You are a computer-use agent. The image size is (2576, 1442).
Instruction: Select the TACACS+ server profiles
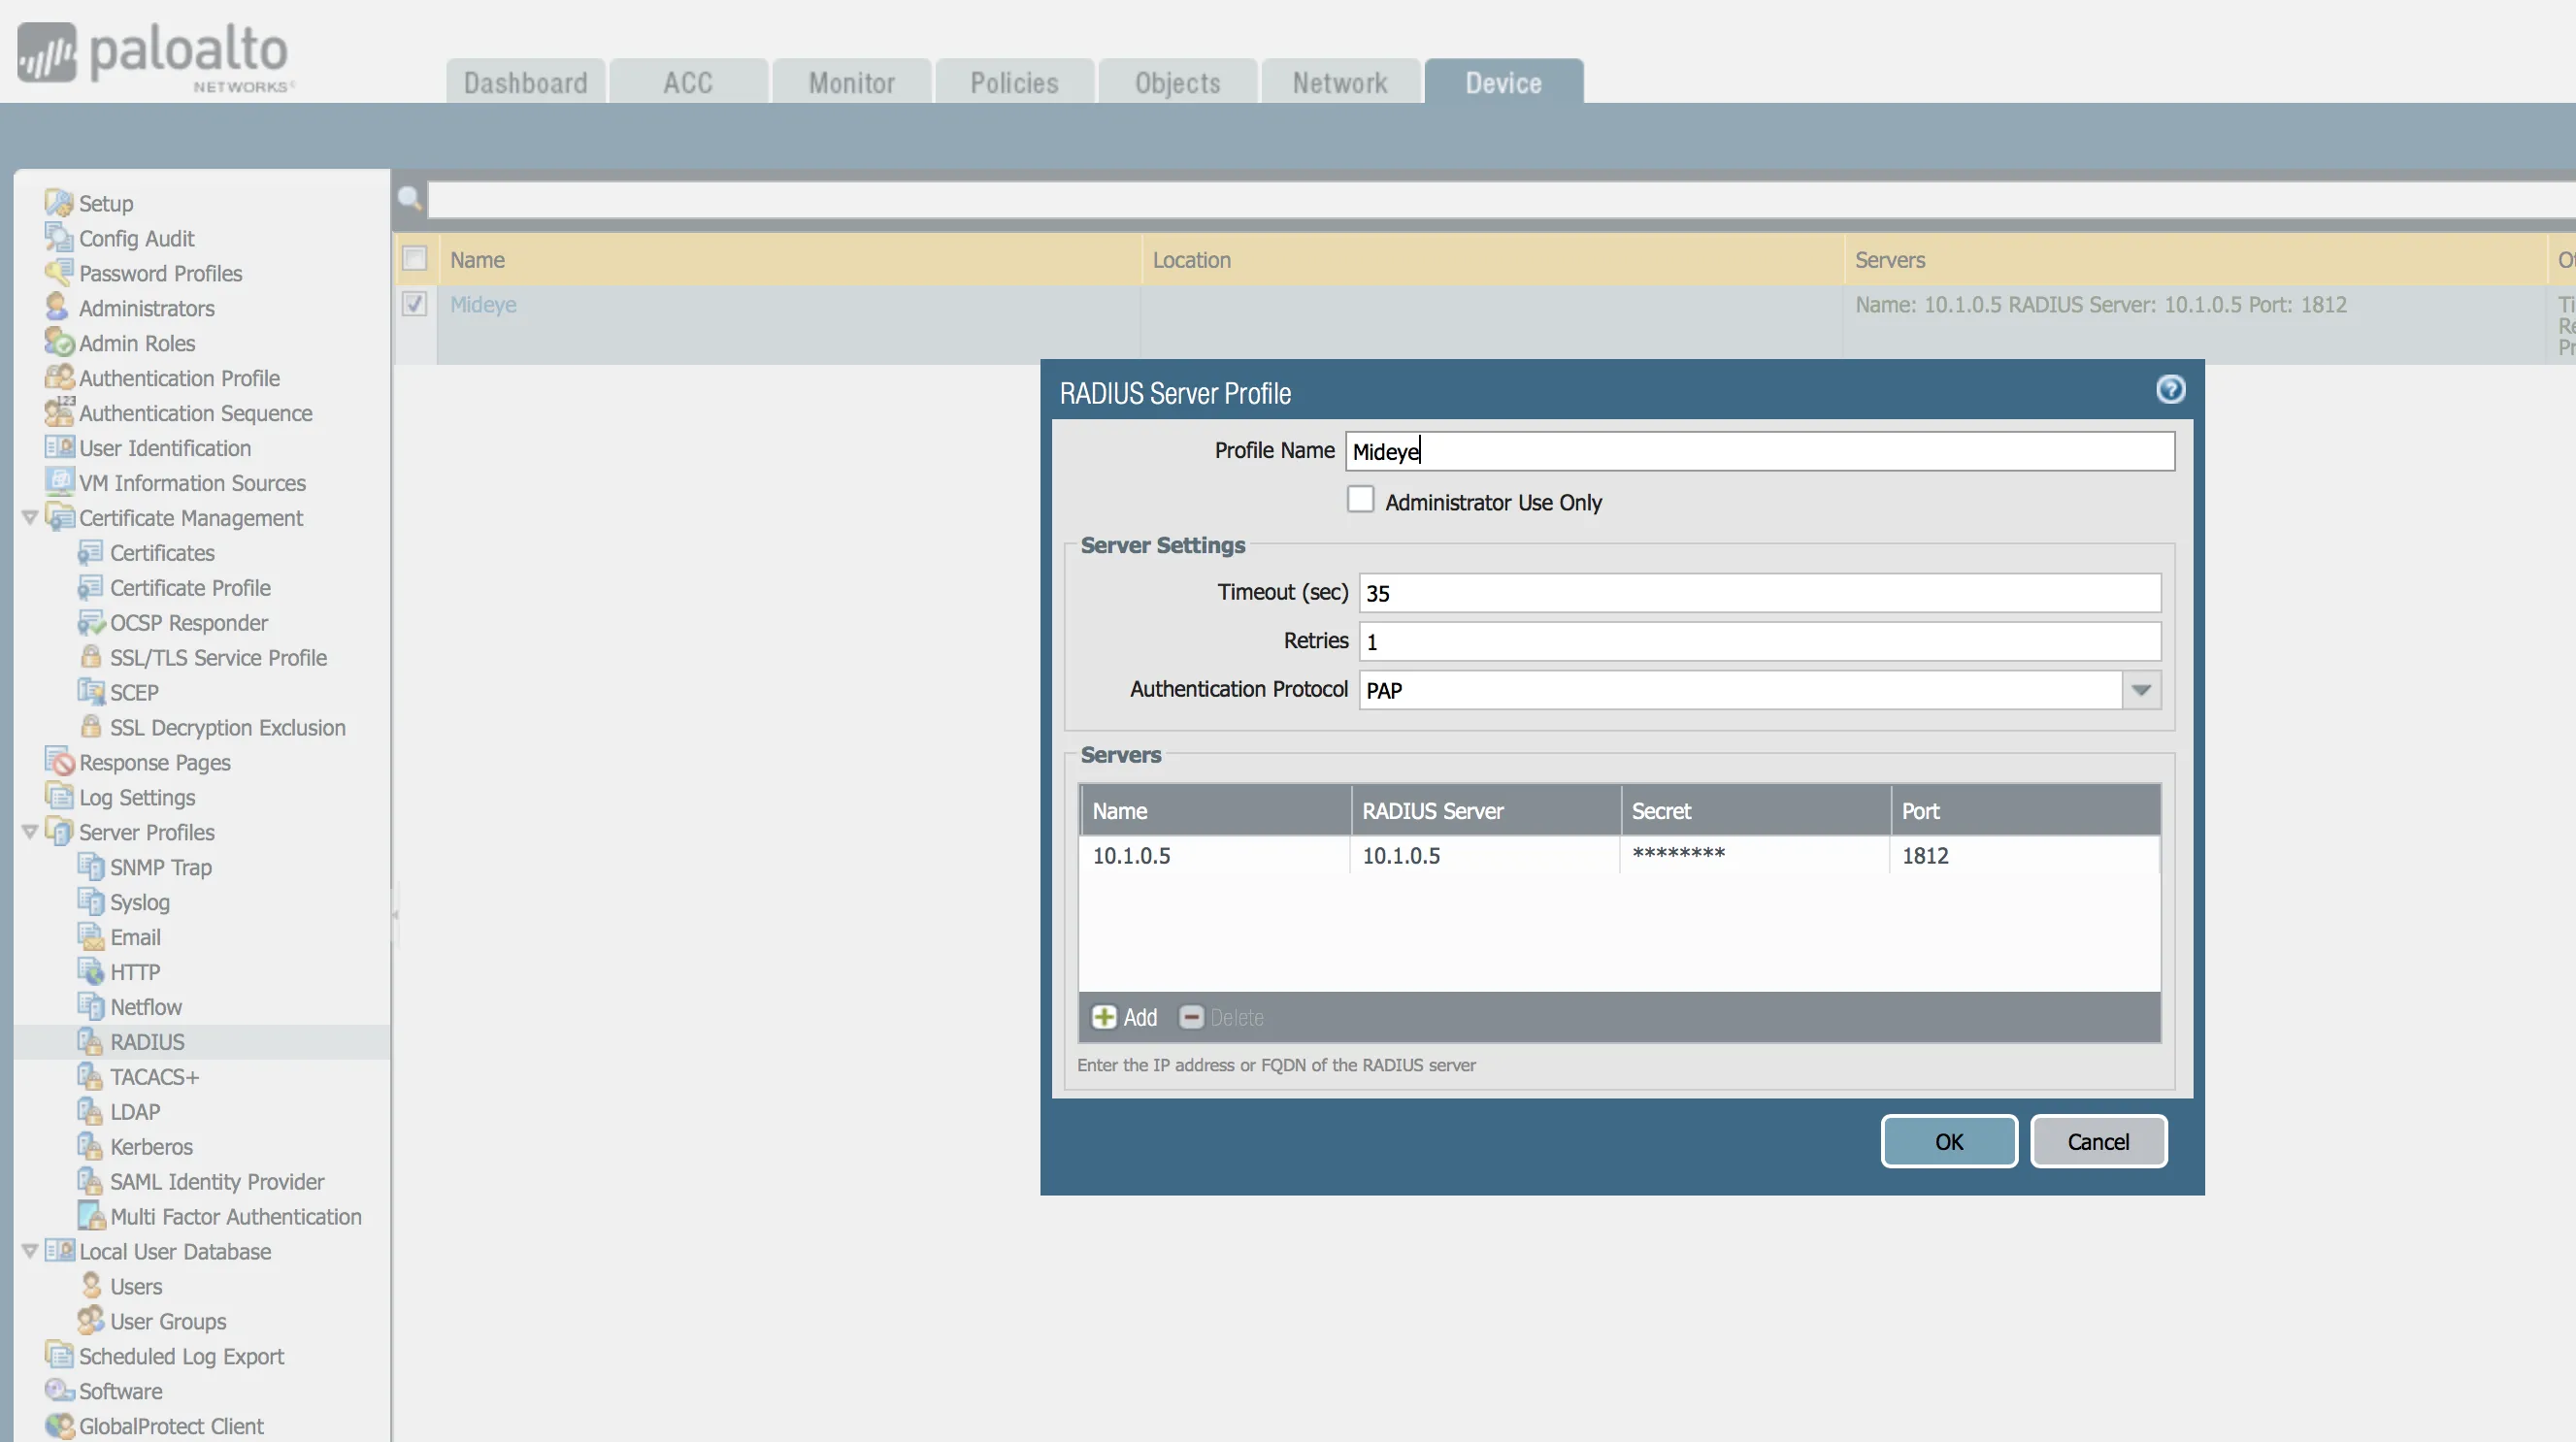pos(154,1076)
